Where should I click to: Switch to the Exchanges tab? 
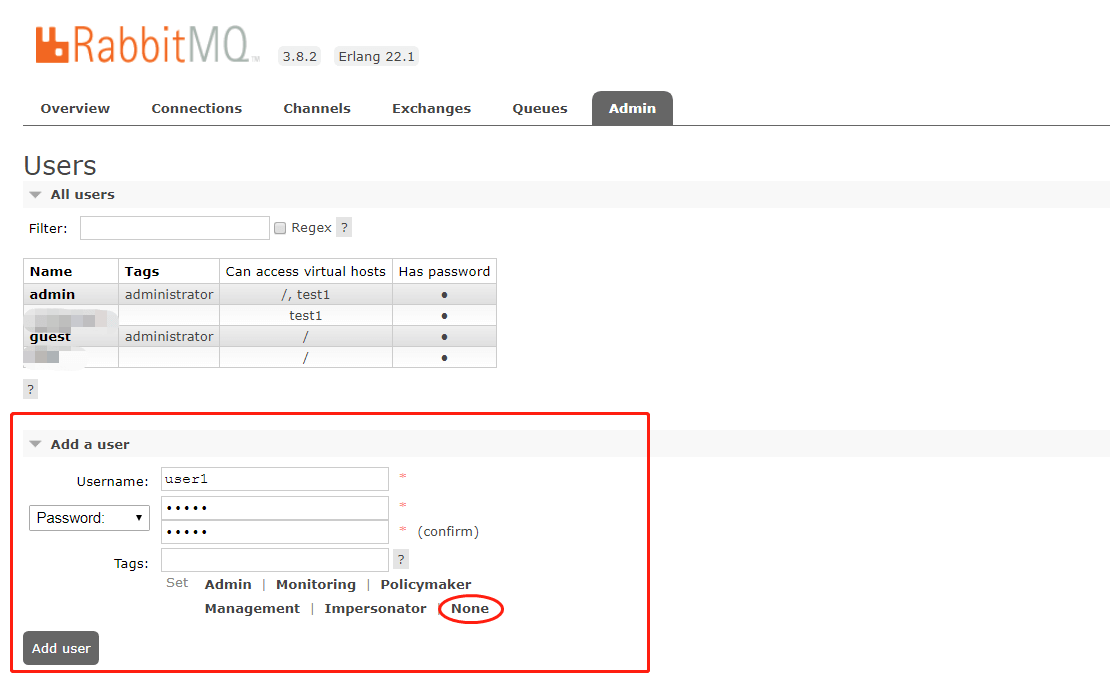point(431,108)
